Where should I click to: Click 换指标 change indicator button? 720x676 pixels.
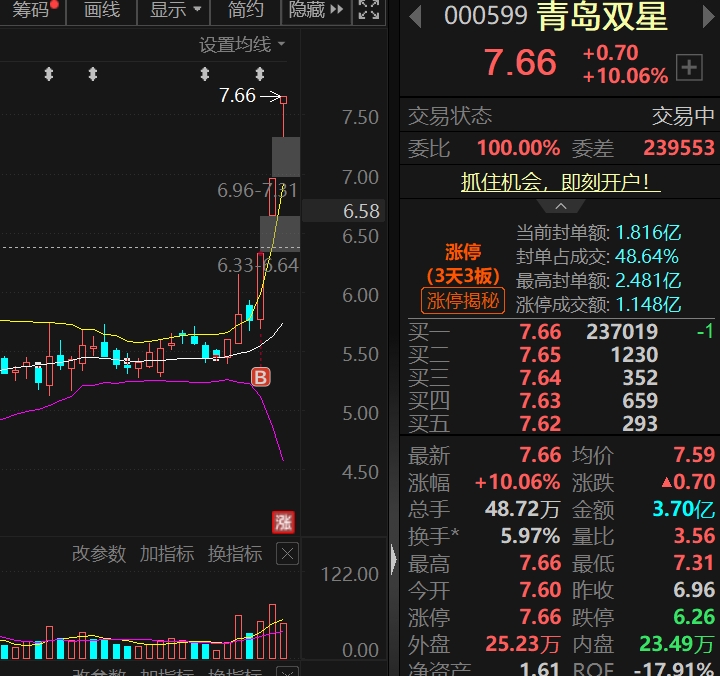click(235, 554)
